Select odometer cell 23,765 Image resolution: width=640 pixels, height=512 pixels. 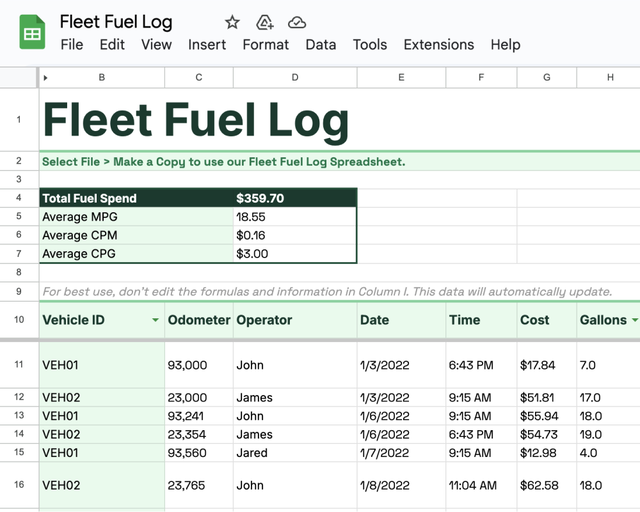point(199,485)
